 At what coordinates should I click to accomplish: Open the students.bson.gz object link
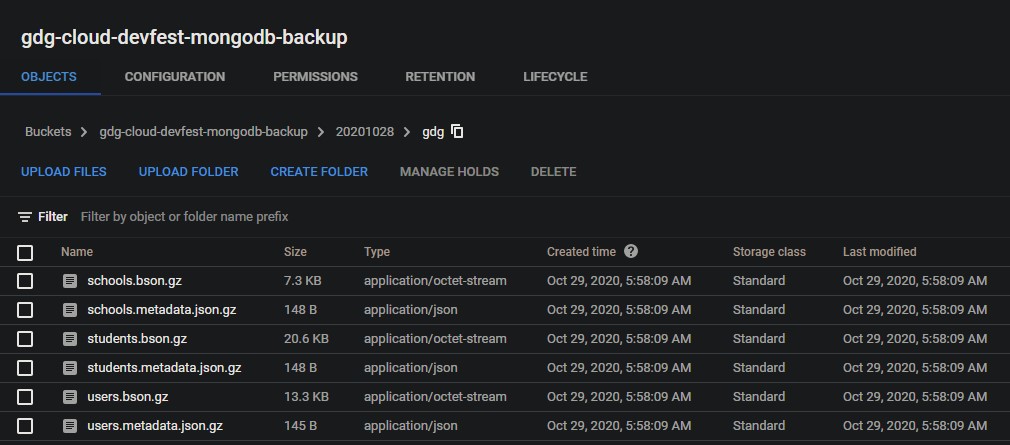[137, 339]
